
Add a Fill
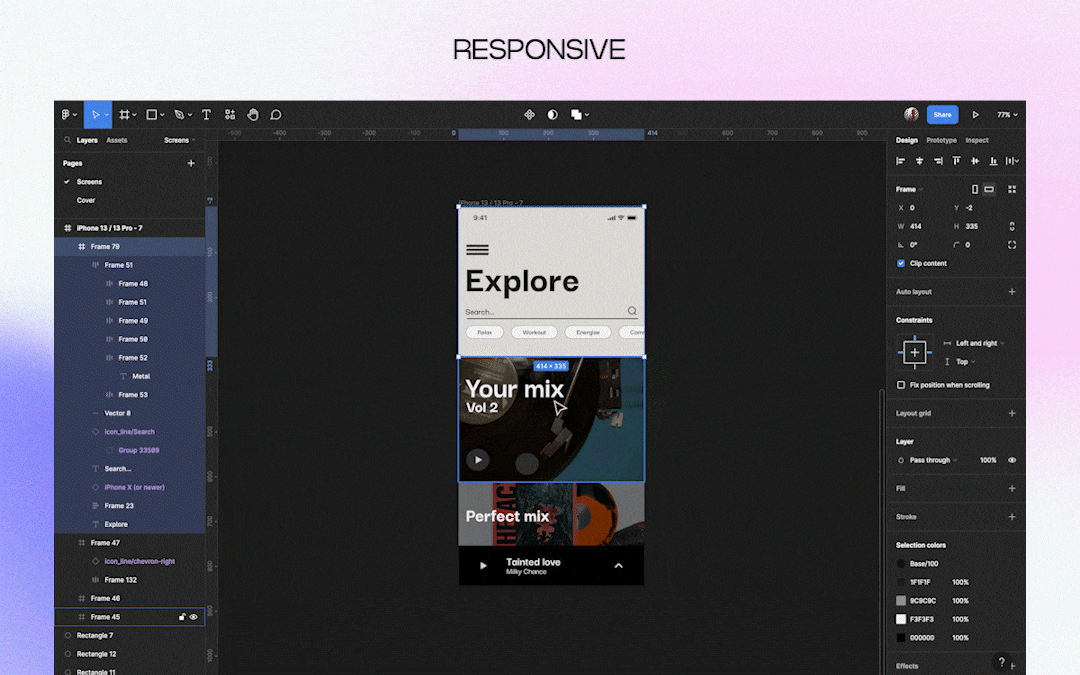(1012, 488)
